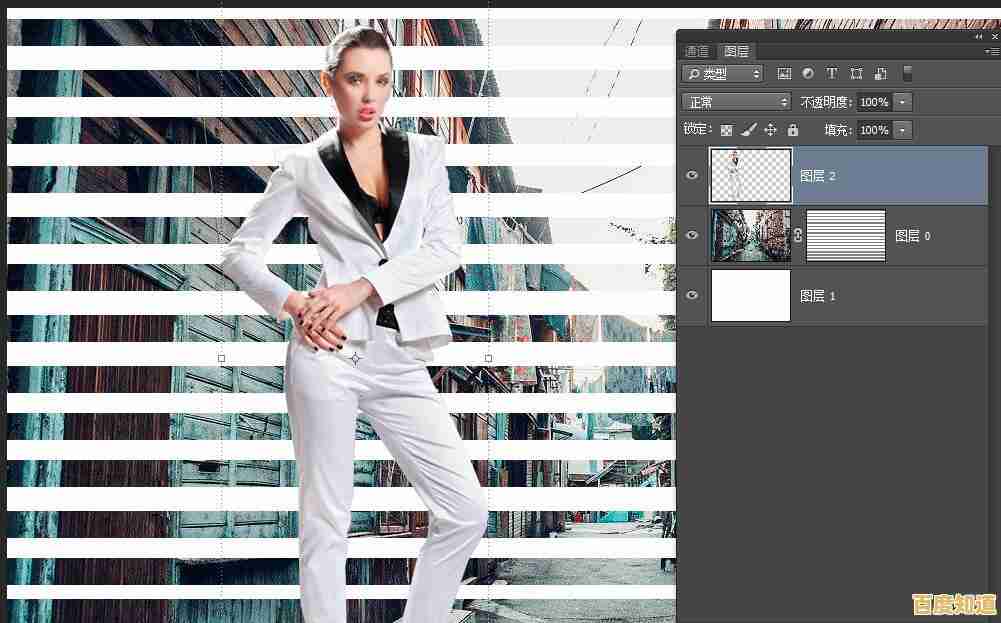Click the lock transparent pixels icon
Screen dimensions: 1001x623
[727, 130]
